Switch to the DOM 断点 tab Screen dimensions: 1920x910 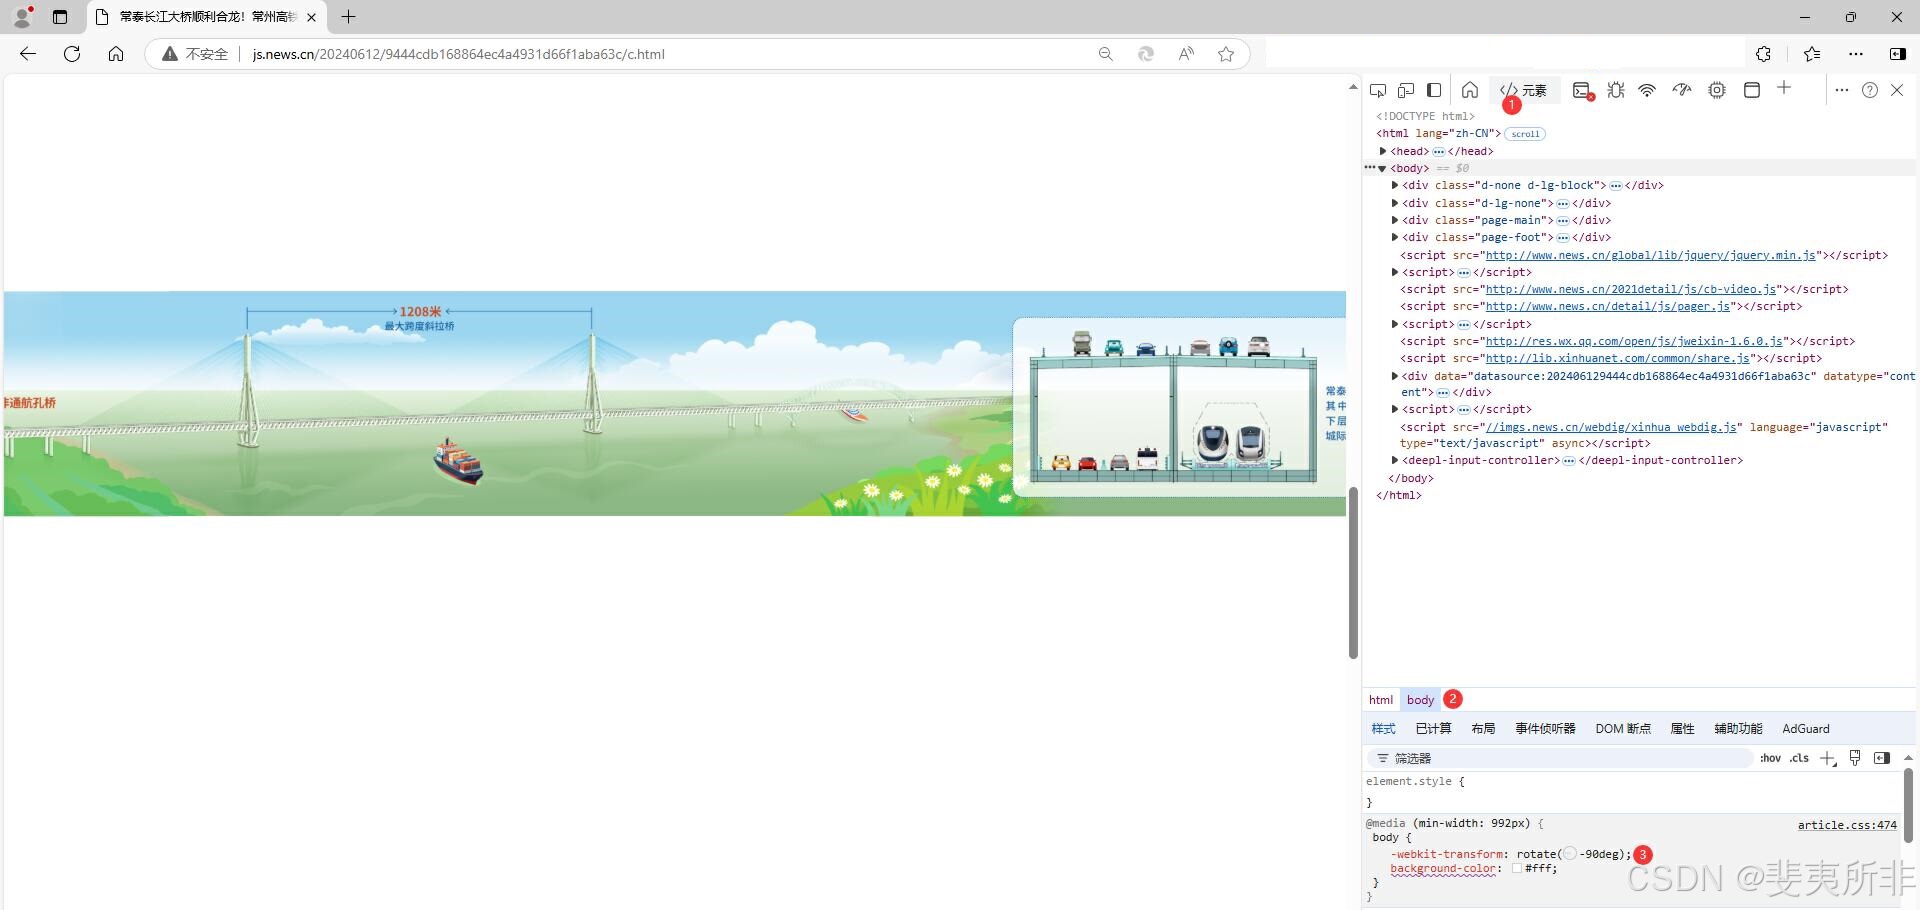1623,728
